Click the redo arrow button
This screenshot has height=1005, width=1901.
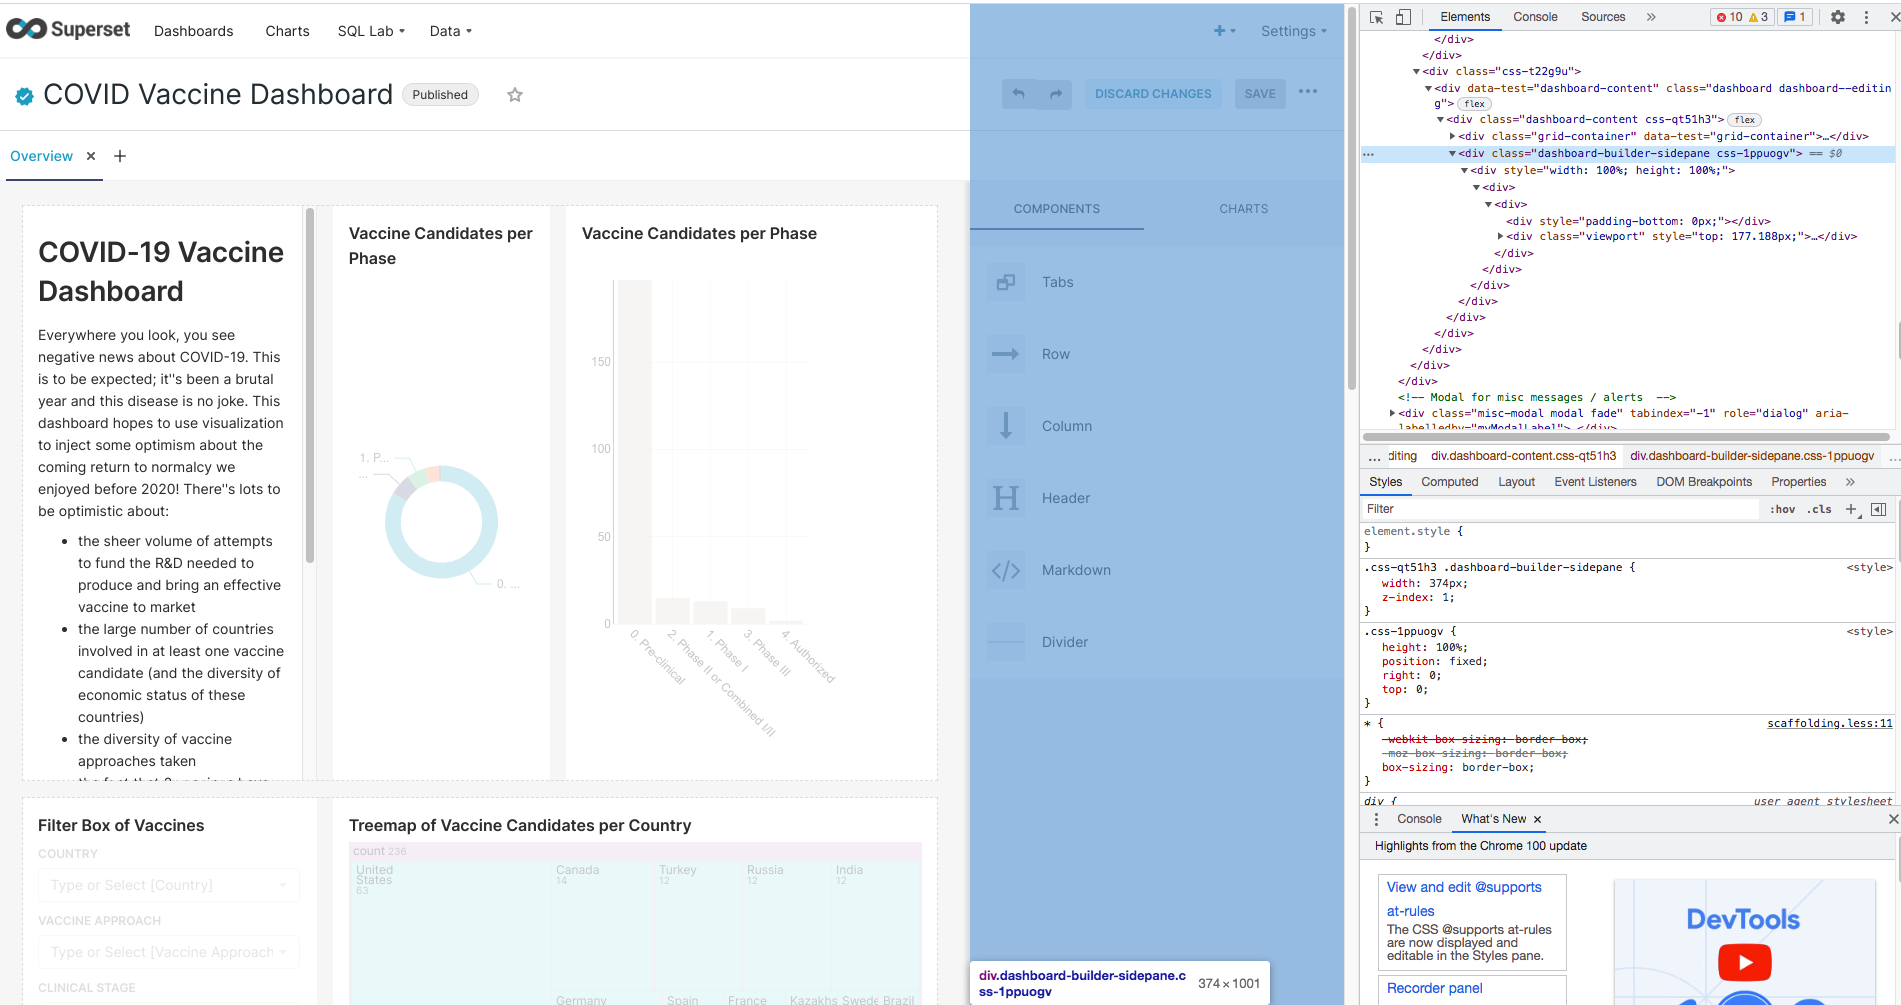click(1055, 94)
